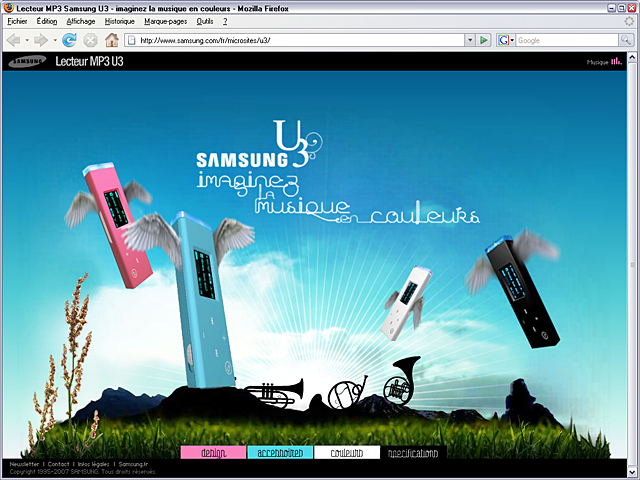This screenshot has width=640, height=480.
Task: Click the search magnifier icon
Action: click(626, 40)
